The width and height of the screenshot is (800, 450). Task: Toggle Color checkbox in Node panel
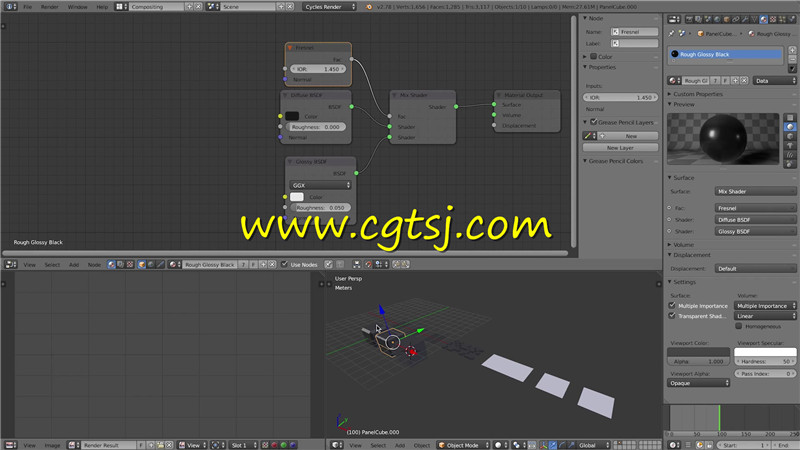pyautogui.click(x=593, y=56)
